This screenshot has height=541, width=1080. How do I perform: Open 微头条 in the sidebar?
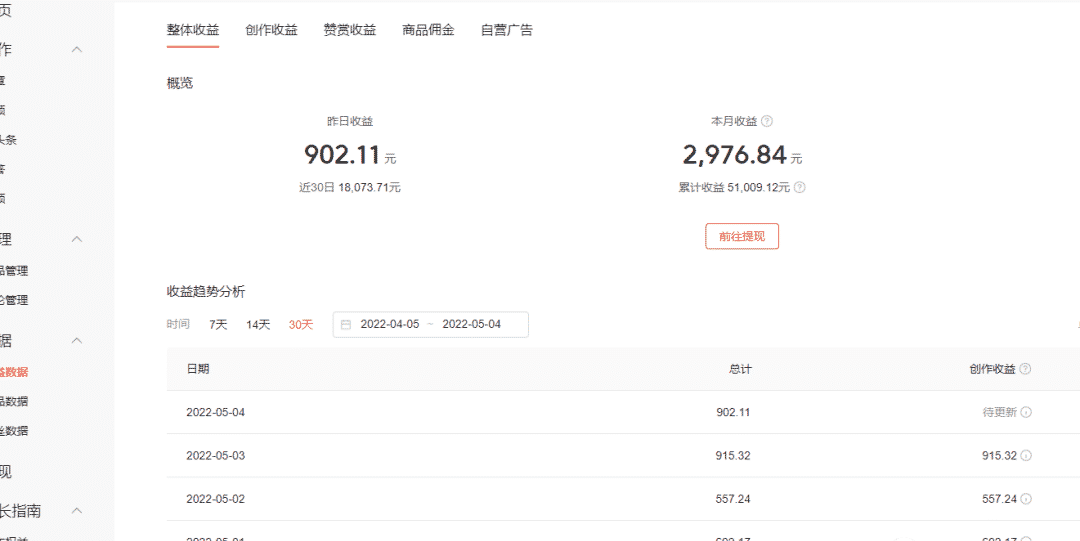coord(8,140)
